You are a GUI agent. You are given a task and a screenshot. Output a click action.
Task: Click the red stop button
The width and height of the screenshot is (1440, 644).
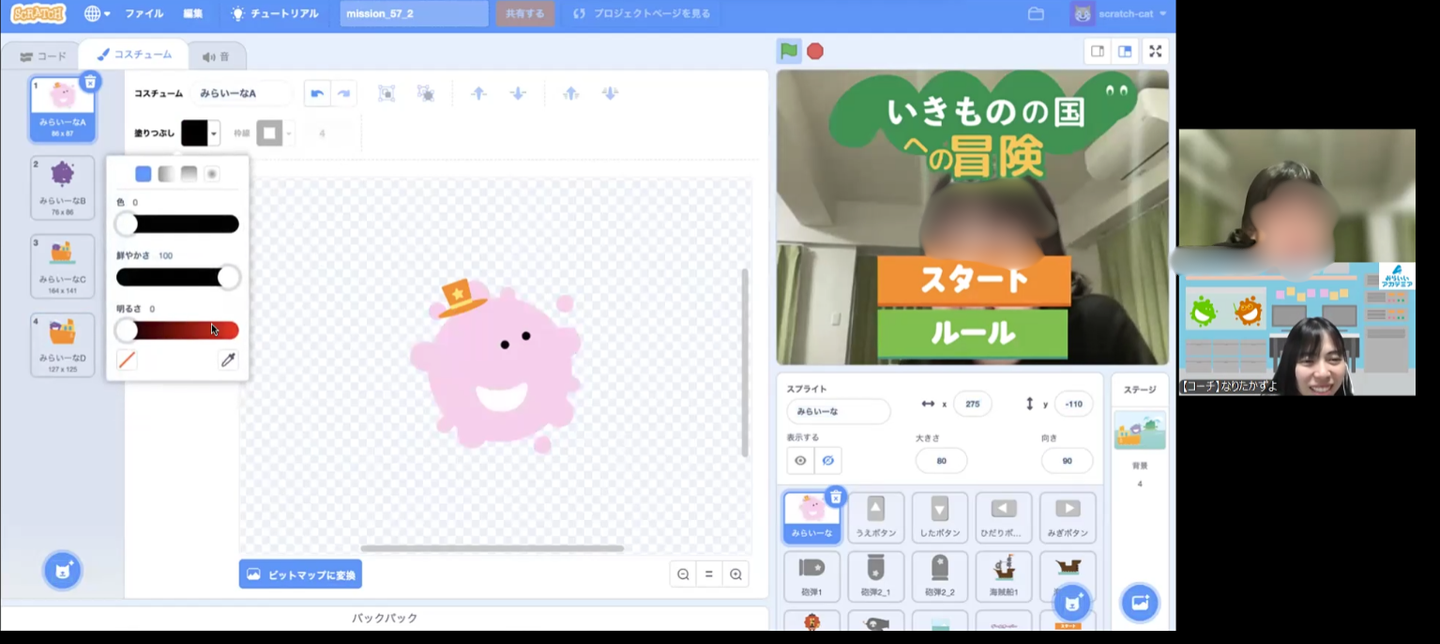pos(815,51)
